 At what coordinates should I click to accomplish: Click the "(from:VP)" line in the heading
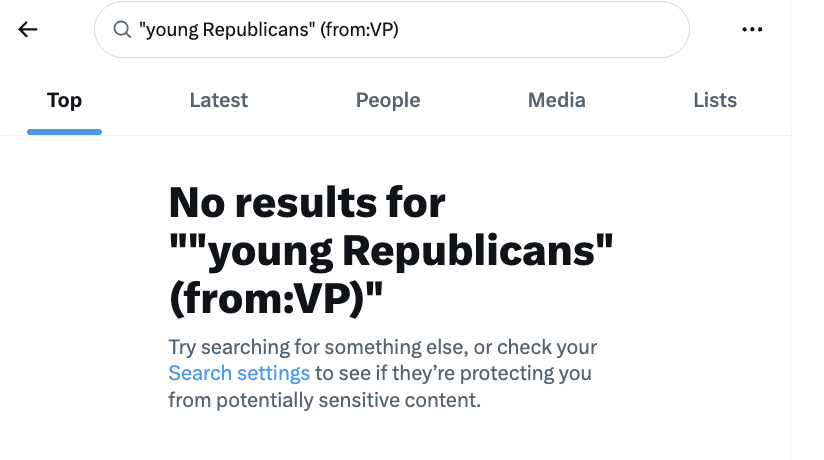[282, 299]
